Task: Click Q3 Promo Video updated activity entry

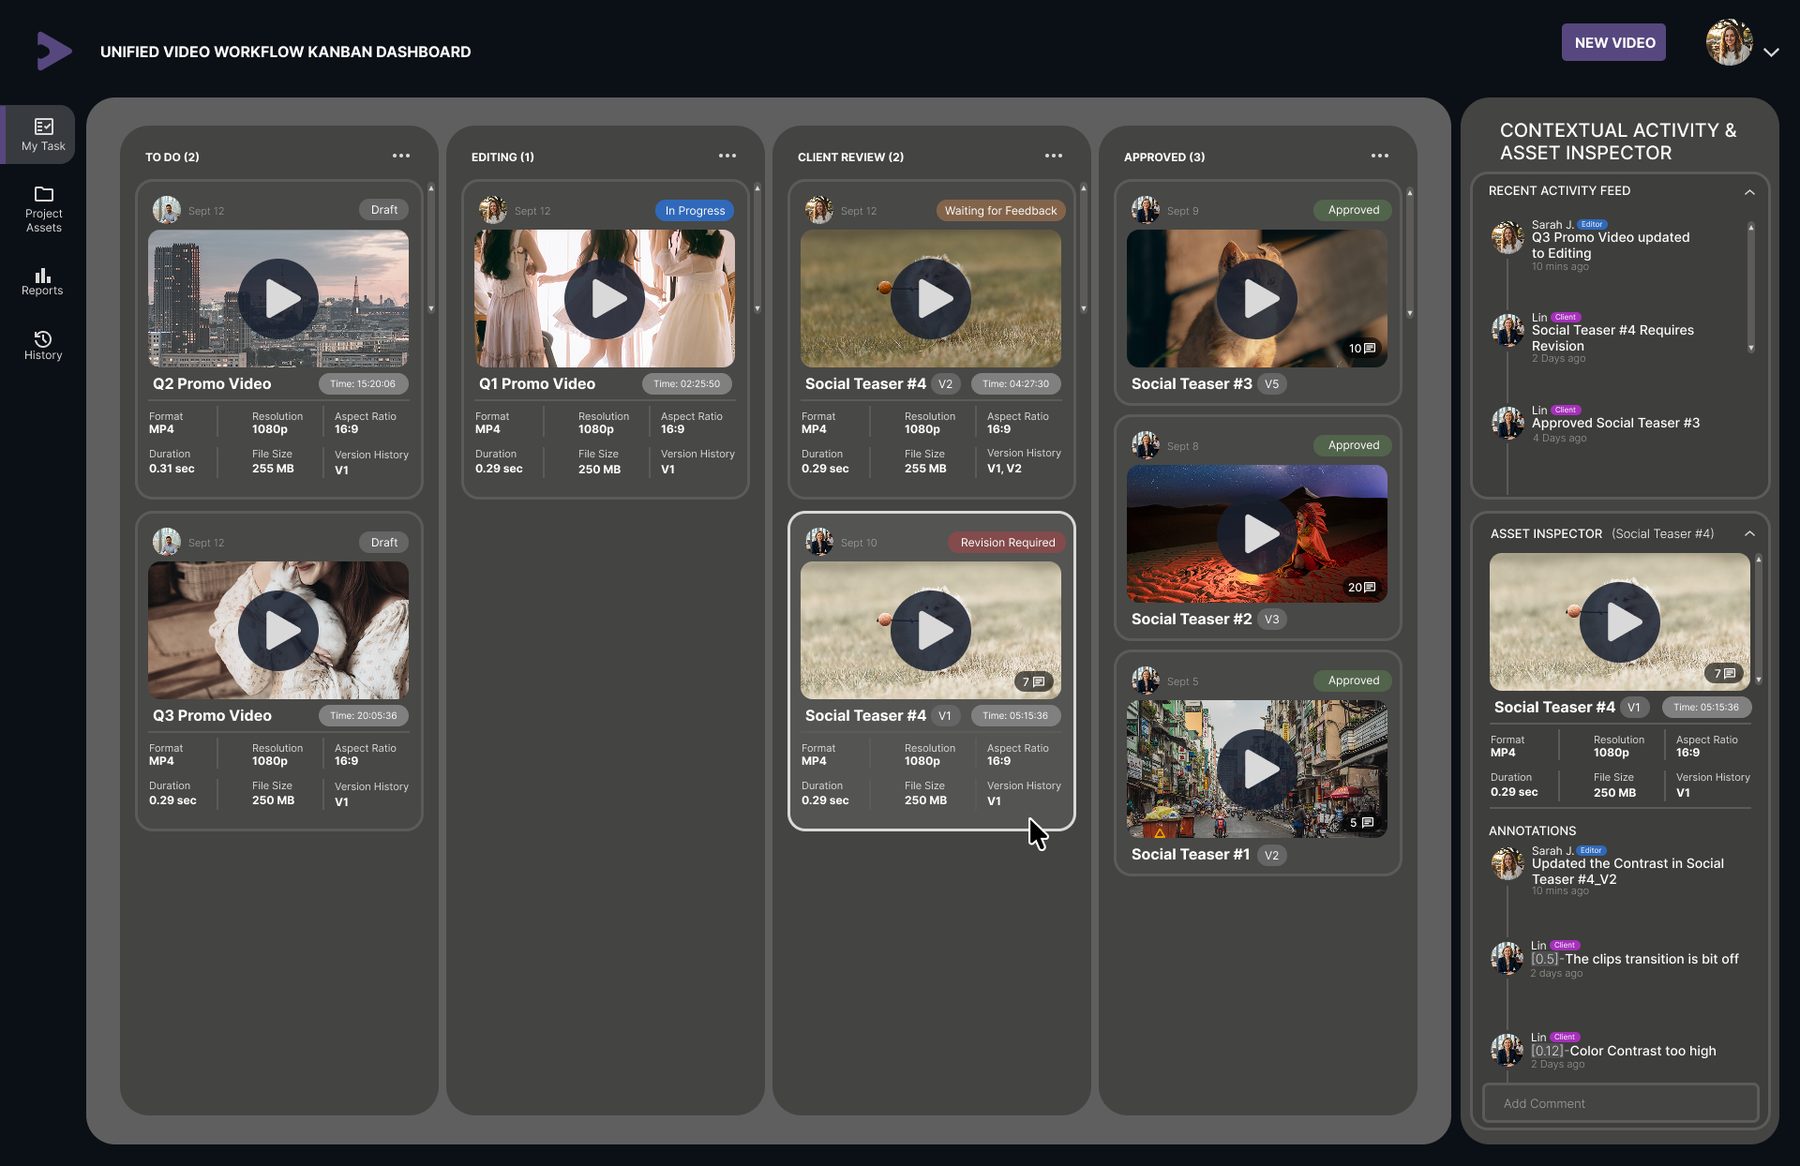Action: 1610,246
